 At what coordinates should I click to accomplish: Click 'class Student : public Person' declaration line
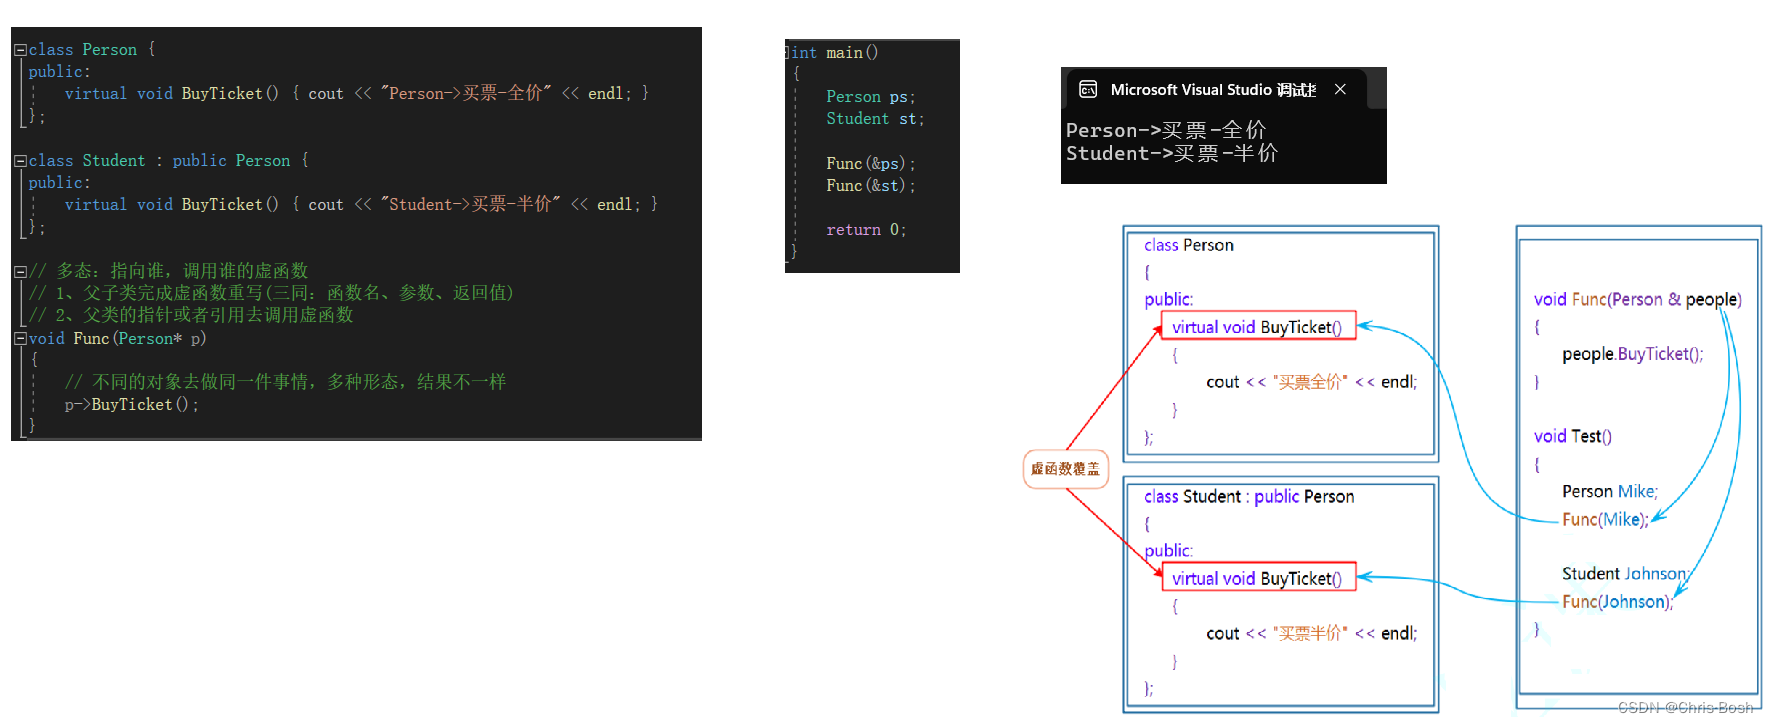(168, 161)
